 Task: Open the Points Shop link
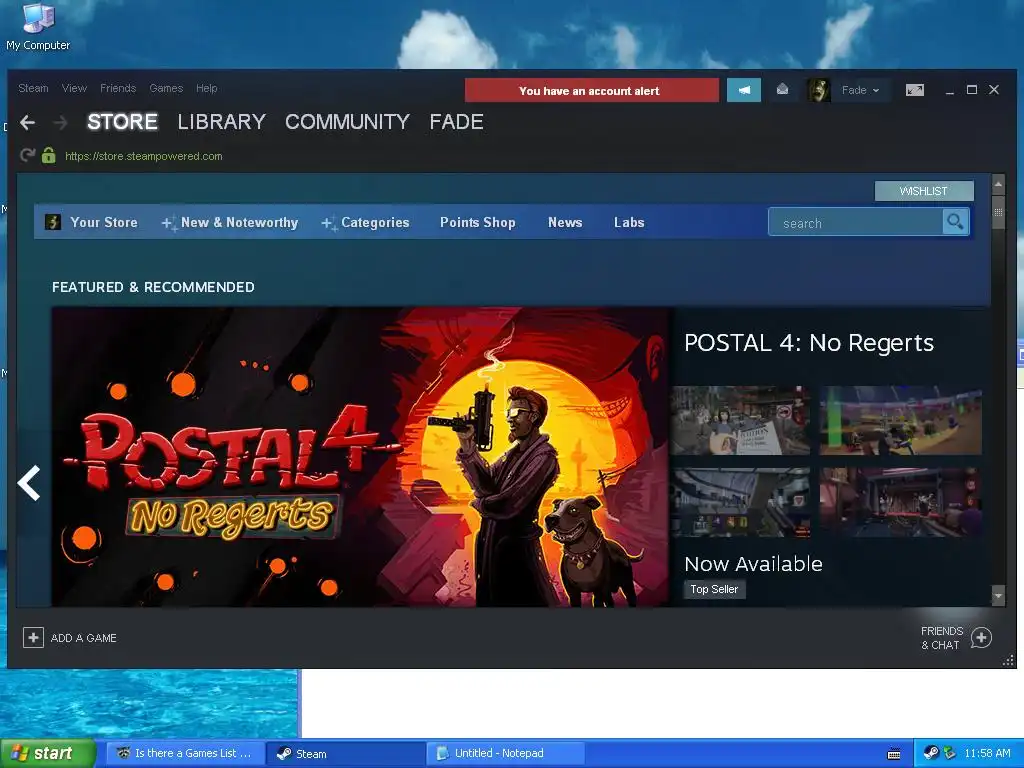point(477,222)
